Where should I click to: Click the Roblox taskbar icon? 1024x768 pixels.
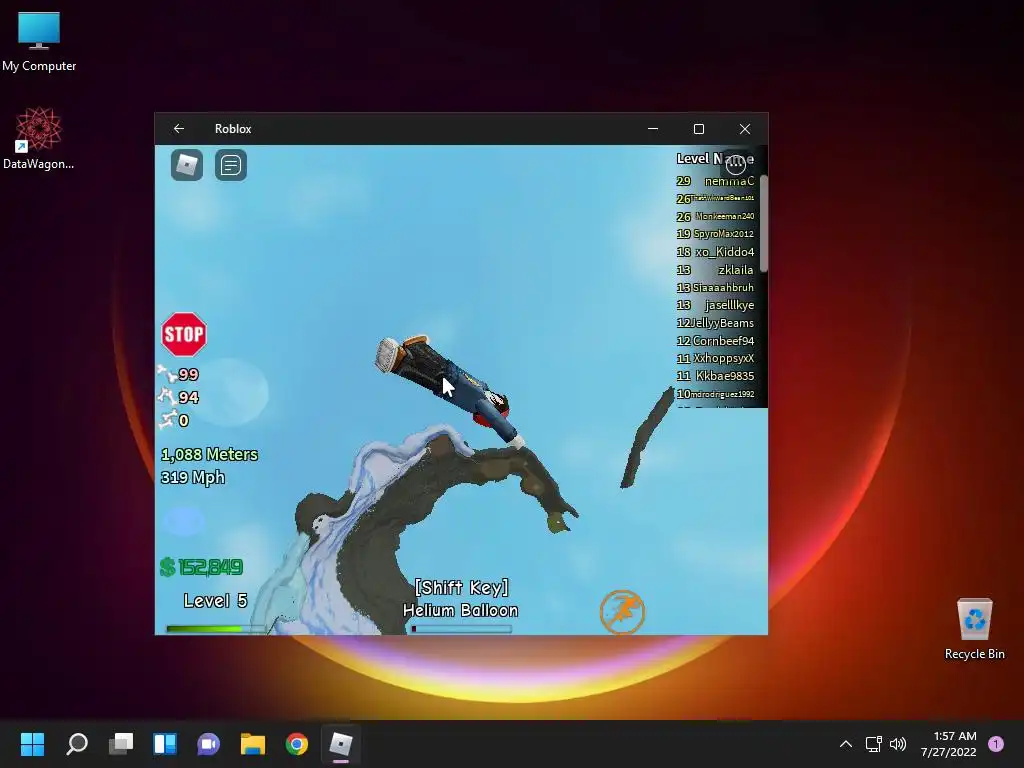click(x=340, y=744)
